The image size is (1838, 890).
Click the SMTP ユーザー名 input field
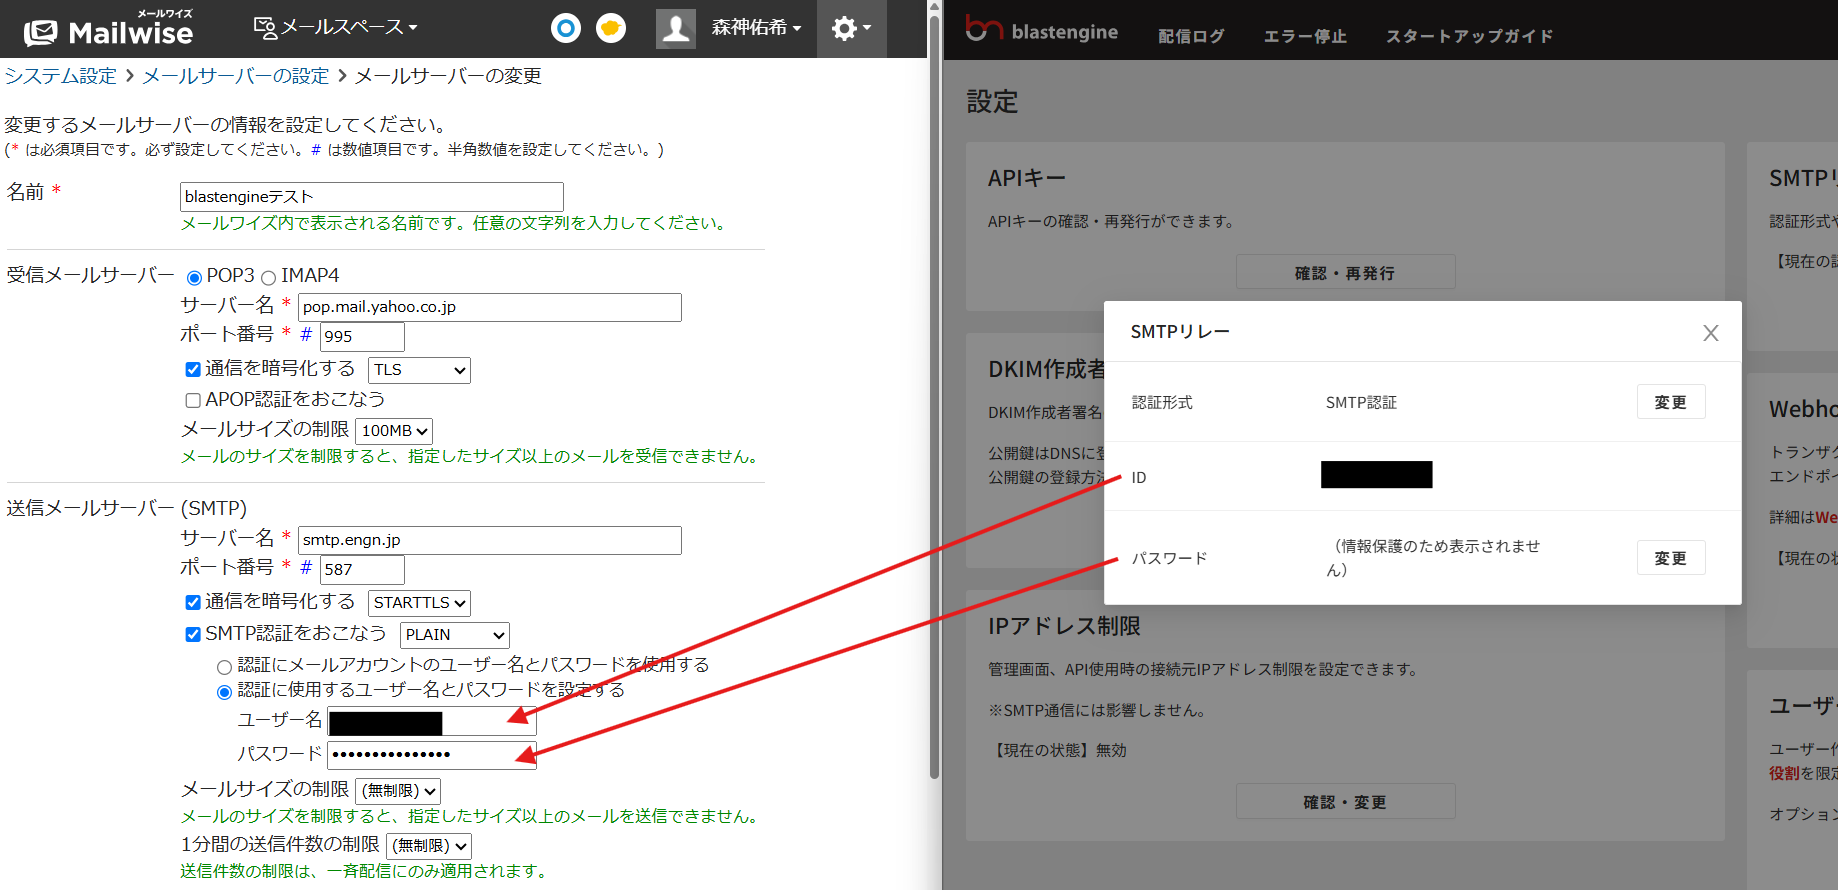[x=432, y=722]
